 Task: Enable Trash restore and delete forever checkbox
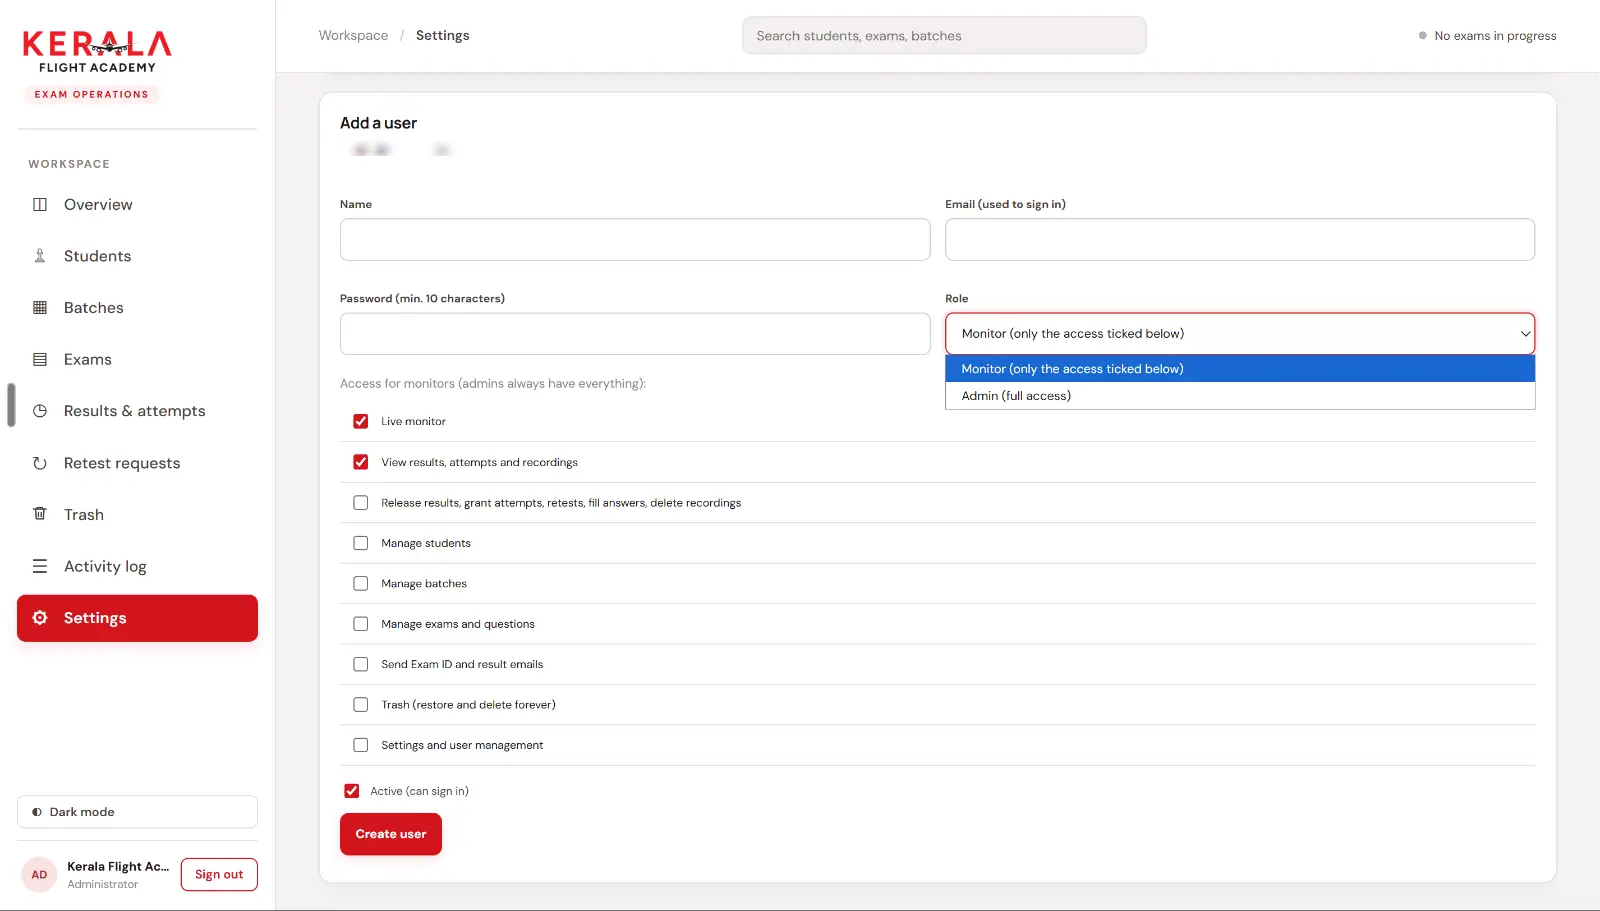coord(361,705)
